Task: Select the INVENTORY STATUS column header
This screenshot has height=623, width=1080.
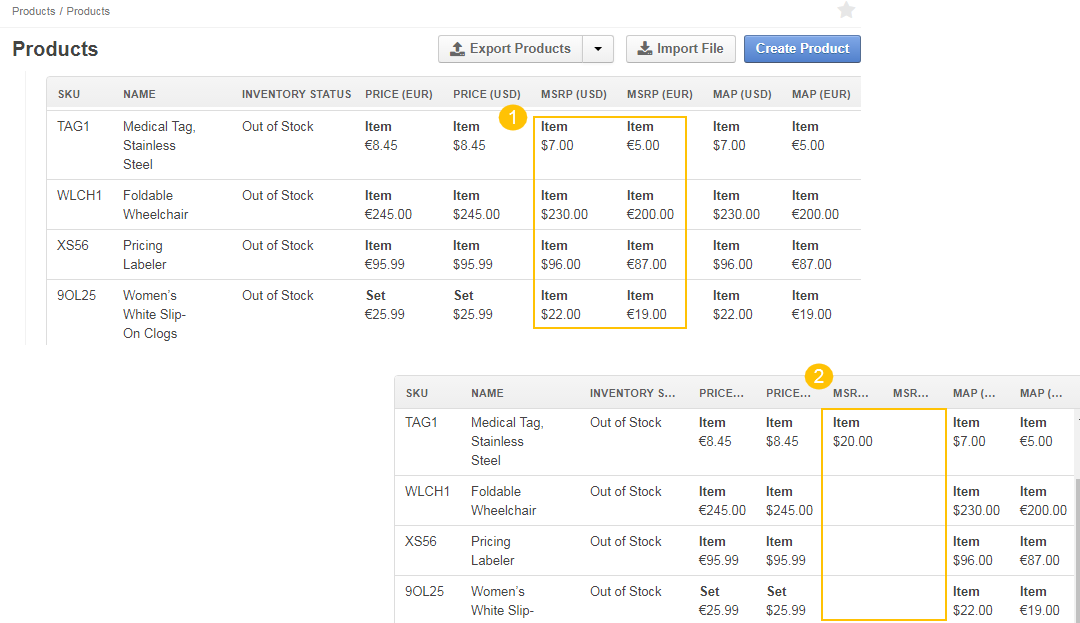Action: pos(296,95)
